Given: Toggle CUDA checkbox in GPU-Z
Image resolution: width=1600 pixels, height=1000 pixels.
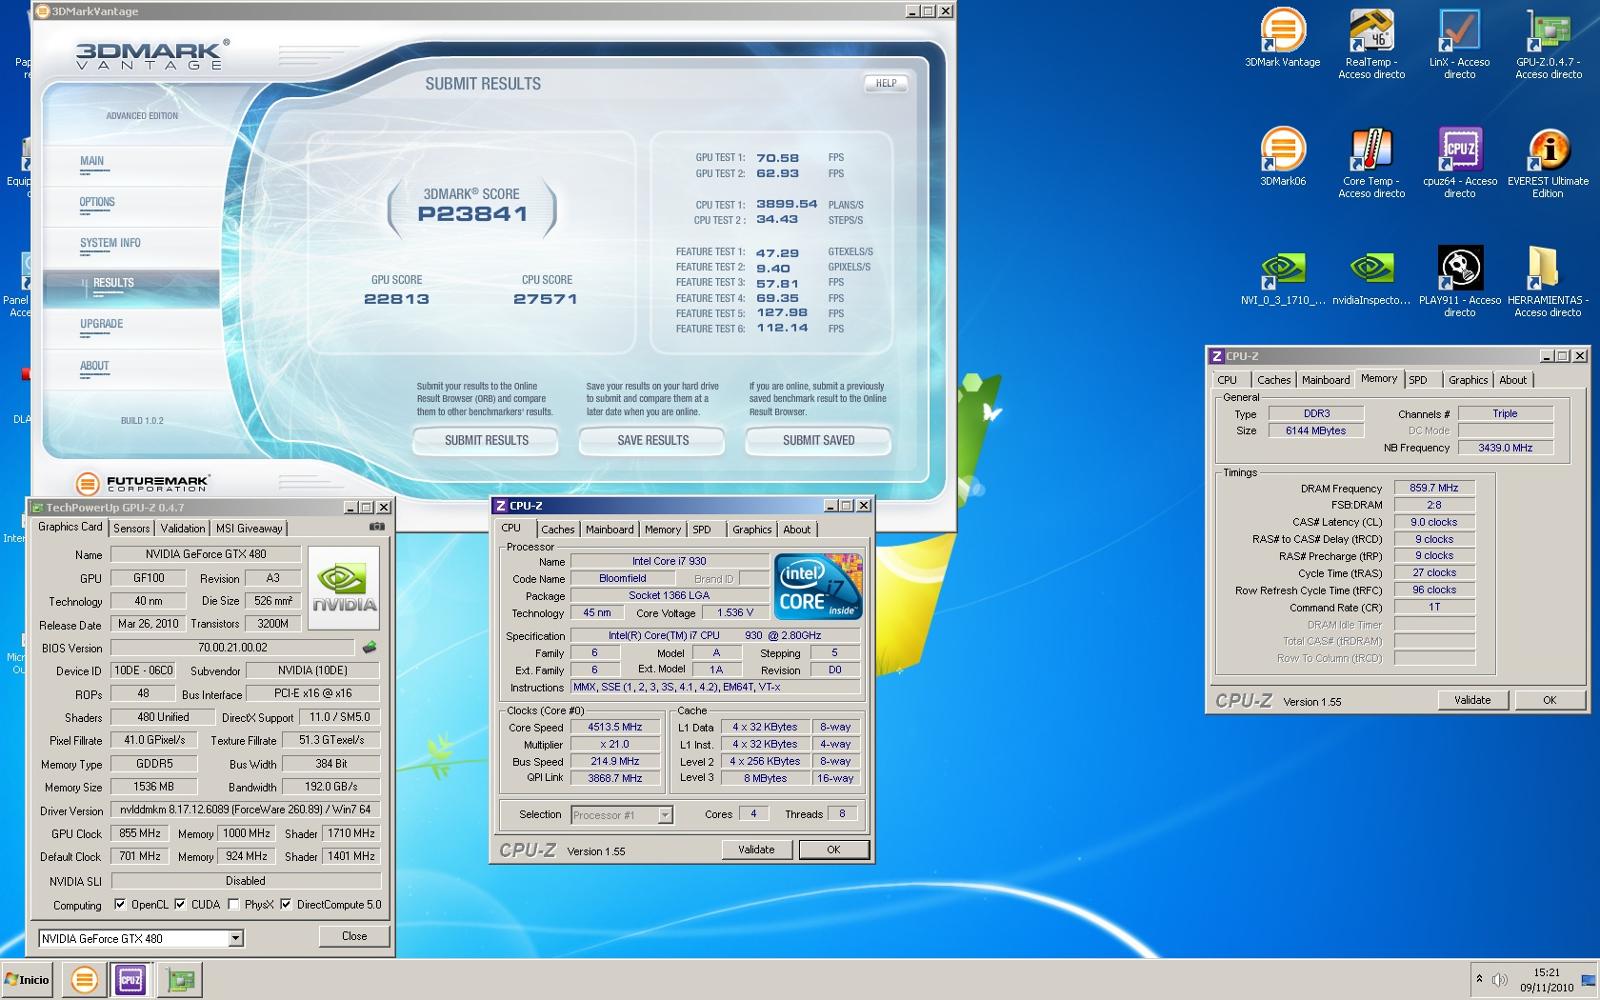Looking at the screenshot, I should tap(180, 904).
